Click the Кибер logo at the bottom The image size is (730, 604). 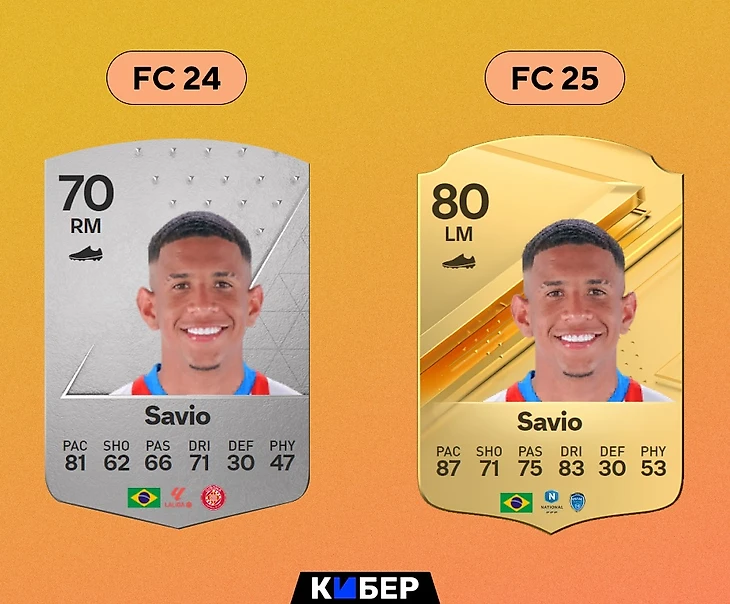pos(365,588)
